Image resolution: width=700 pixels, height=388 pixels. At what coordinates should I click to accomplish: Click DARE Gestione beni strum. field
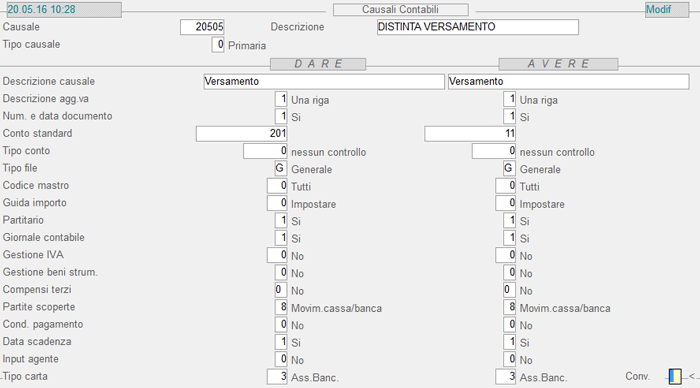click(x=281, y=272)
